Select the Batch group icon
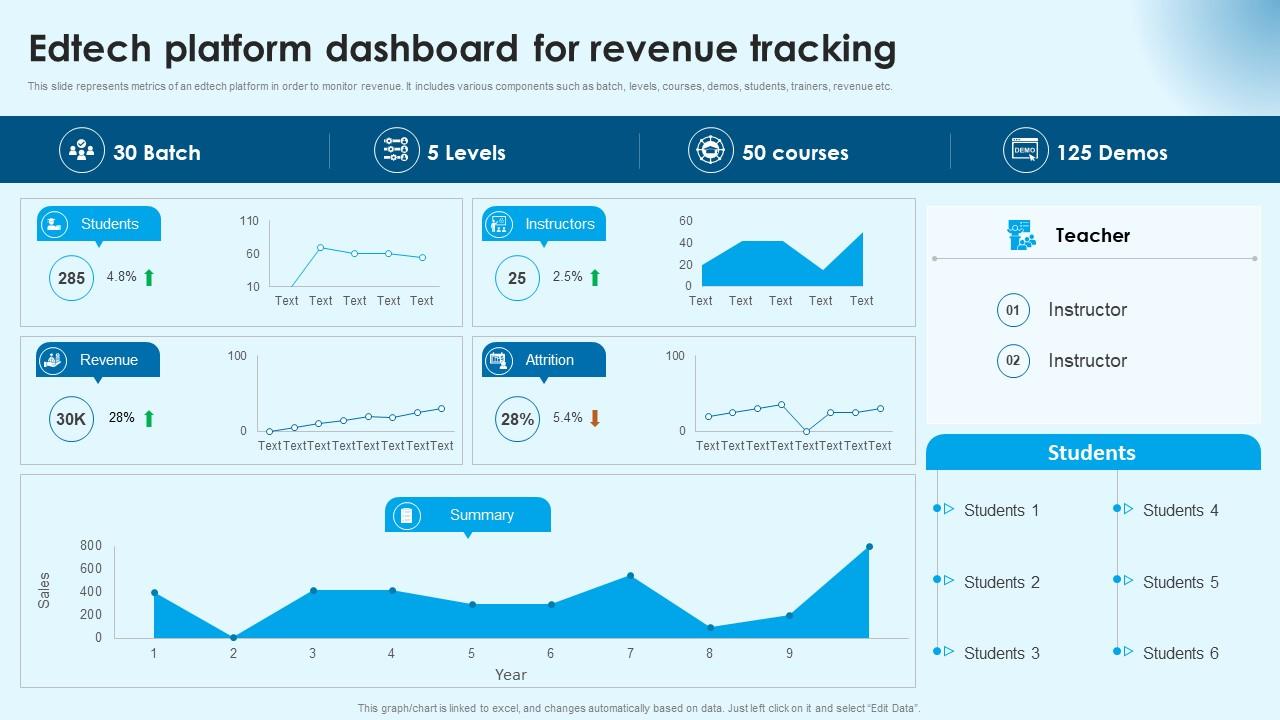The image size is (1280, 720). pyautogui.click(x=83, y=151)
